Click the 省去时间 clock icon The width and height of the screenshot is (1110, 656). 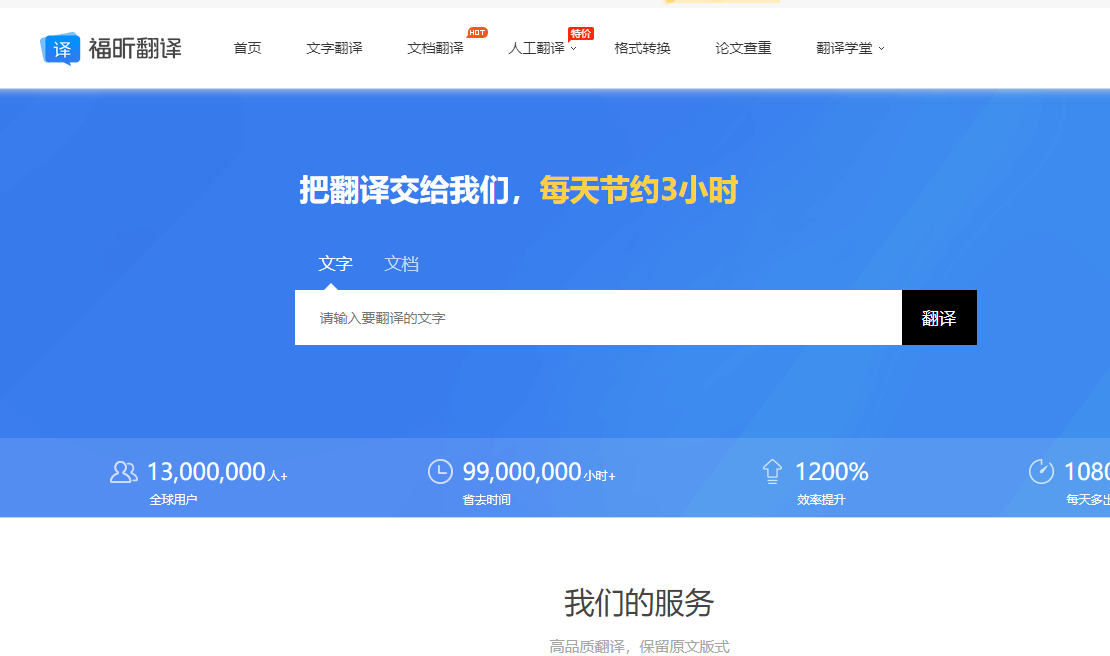[x=440, y=472]
